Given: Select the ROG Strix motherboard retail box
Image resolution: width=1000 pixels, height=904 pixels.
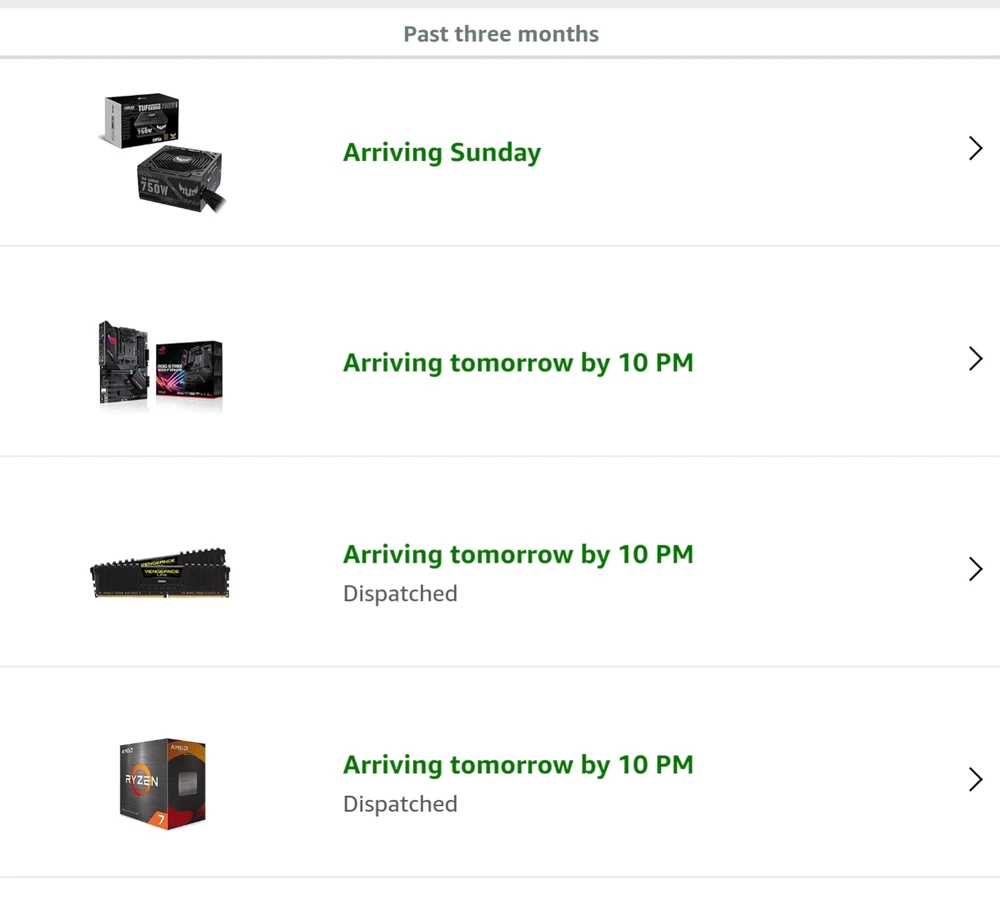Looking at the screenshot, I should [189, 370].
